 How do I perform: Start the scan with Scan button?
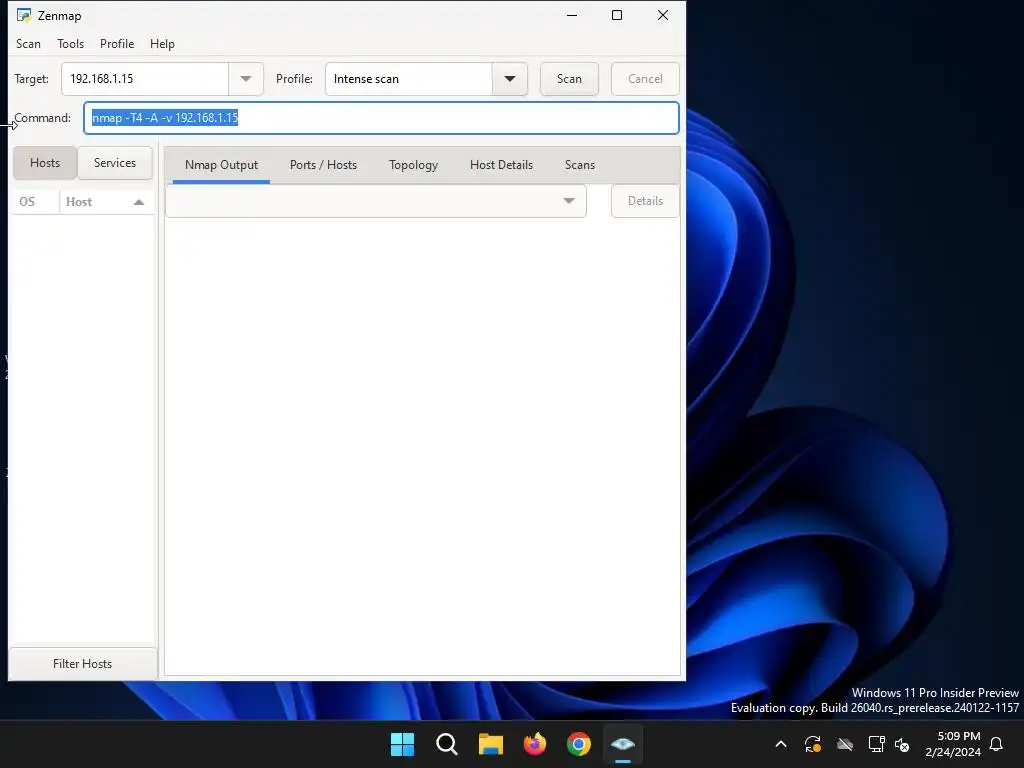click(569, 79)
